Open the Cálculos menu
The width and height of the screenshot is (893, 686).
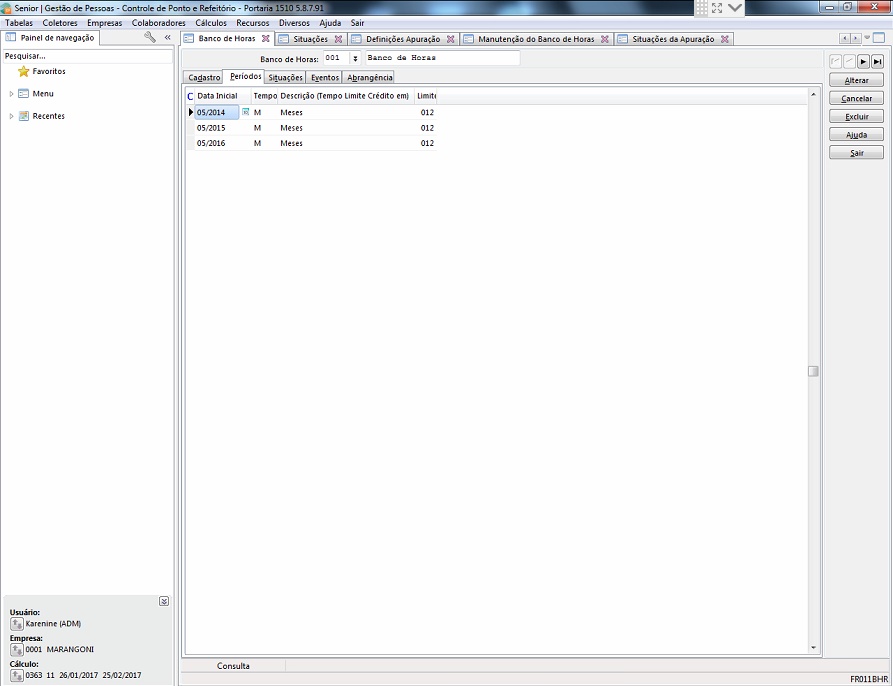210,23
